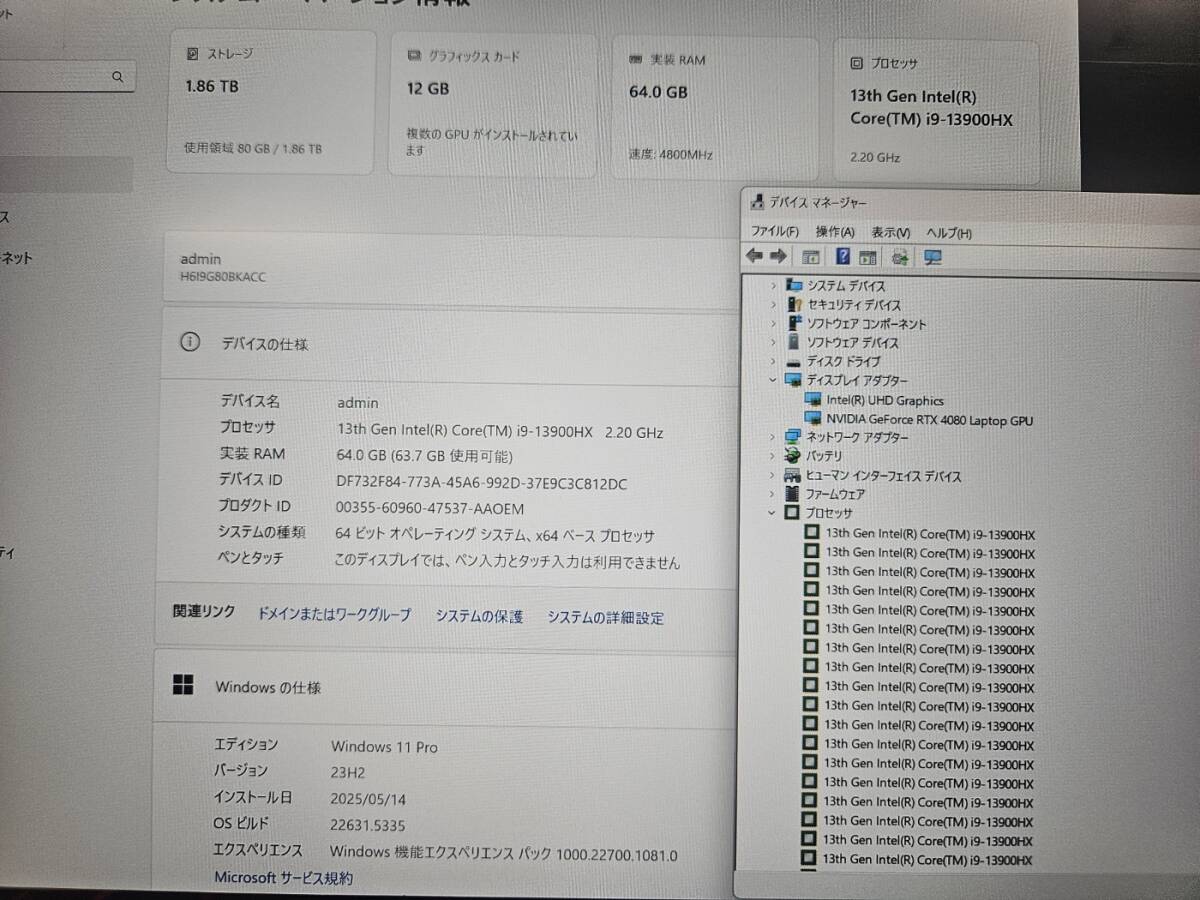The image size is (1200, 900).
Task: Collapse the ディスプレイ アダプター tree node
Action: [773, 380]
